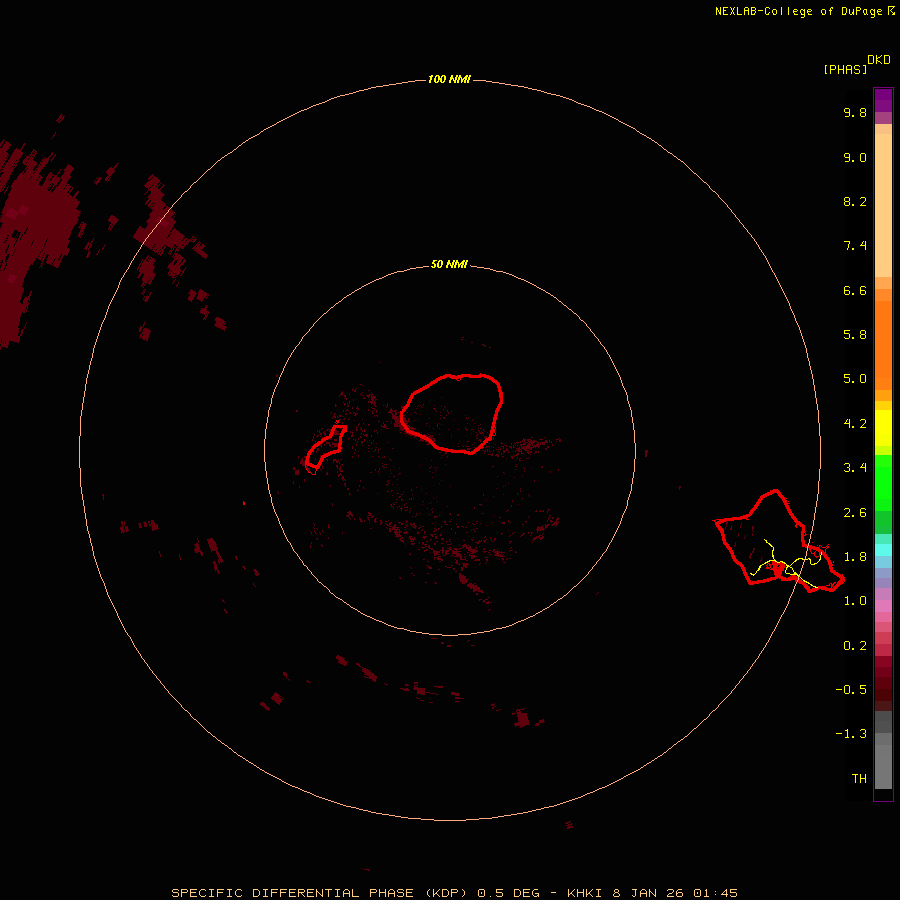Click the 9.0 color scale label
900x900 pixels.
[855, 157]
